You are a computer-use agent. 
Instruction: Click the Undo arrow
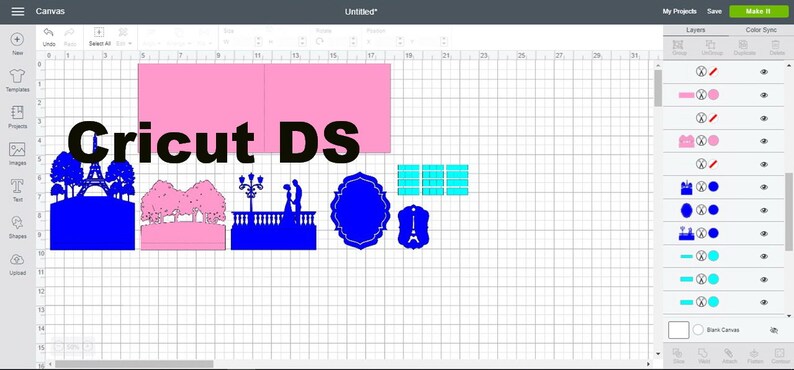click(49, 32)
